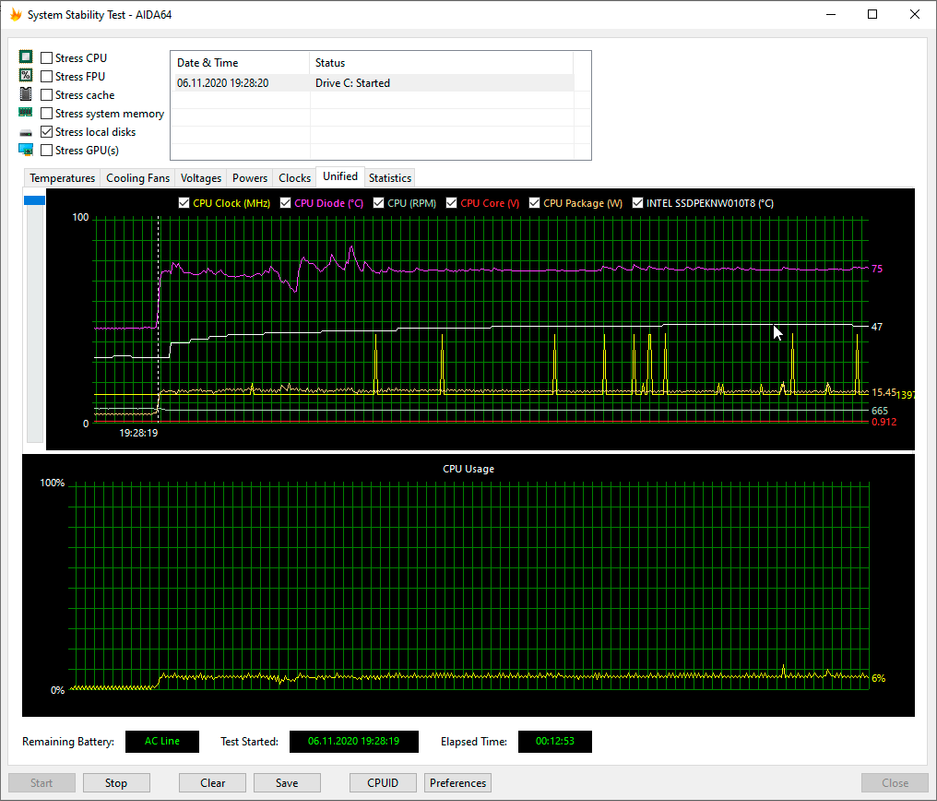The width and height of the screenshot is (937, 801).
Task: Click the 47 SSD temperature value on the graph
Action: [877, 327]
